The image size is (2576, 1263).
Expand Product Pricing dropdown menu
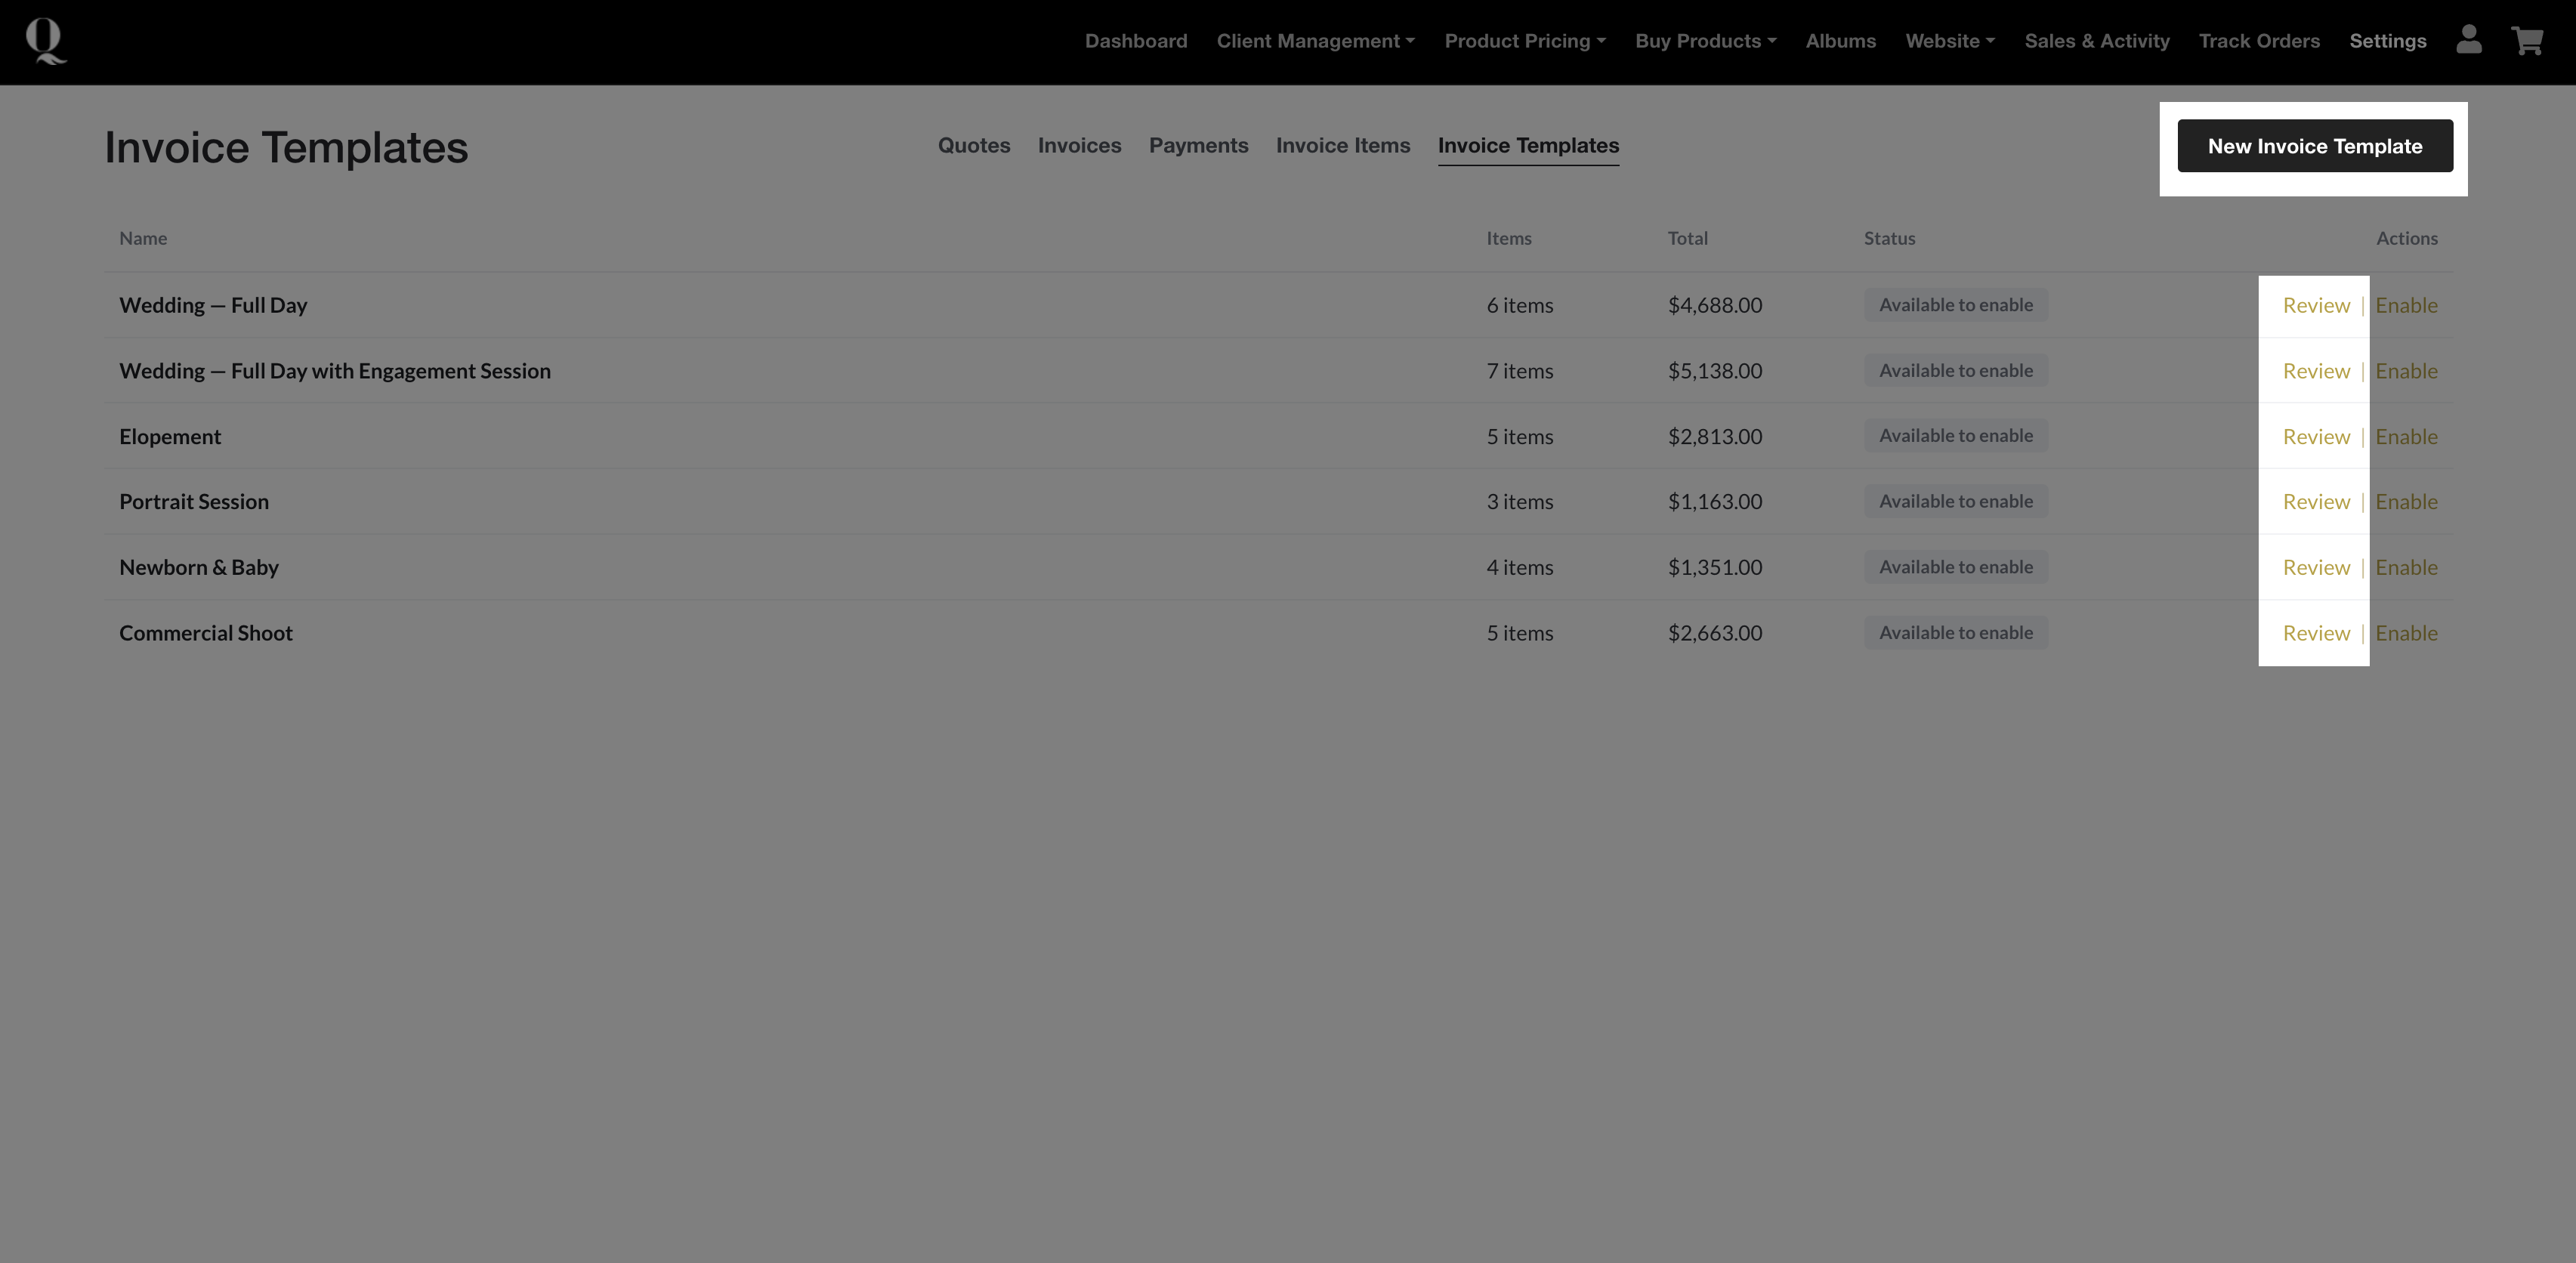click(1524, 41)
